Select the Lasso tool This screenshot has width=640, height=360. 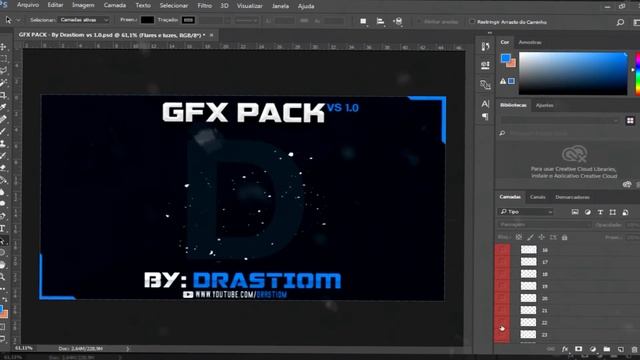click(x=3, y=71)
